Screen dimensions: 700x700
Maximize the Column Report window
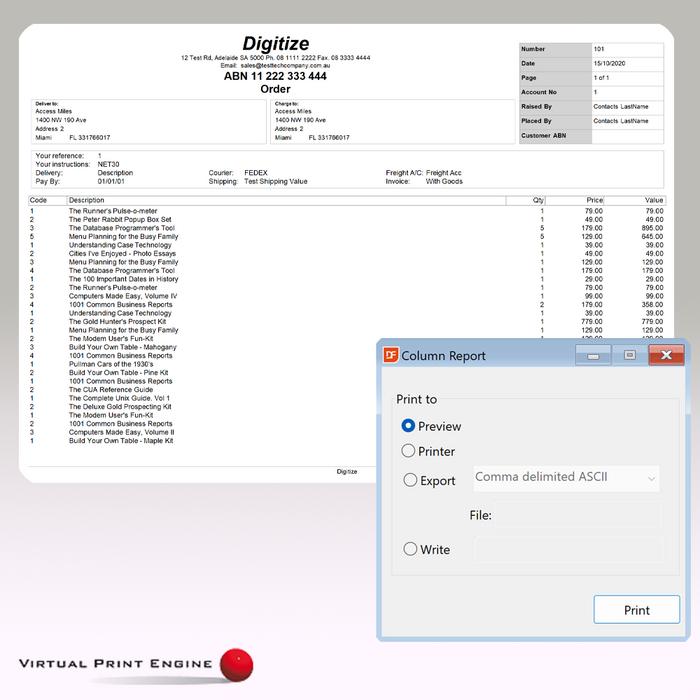[629, 354]
